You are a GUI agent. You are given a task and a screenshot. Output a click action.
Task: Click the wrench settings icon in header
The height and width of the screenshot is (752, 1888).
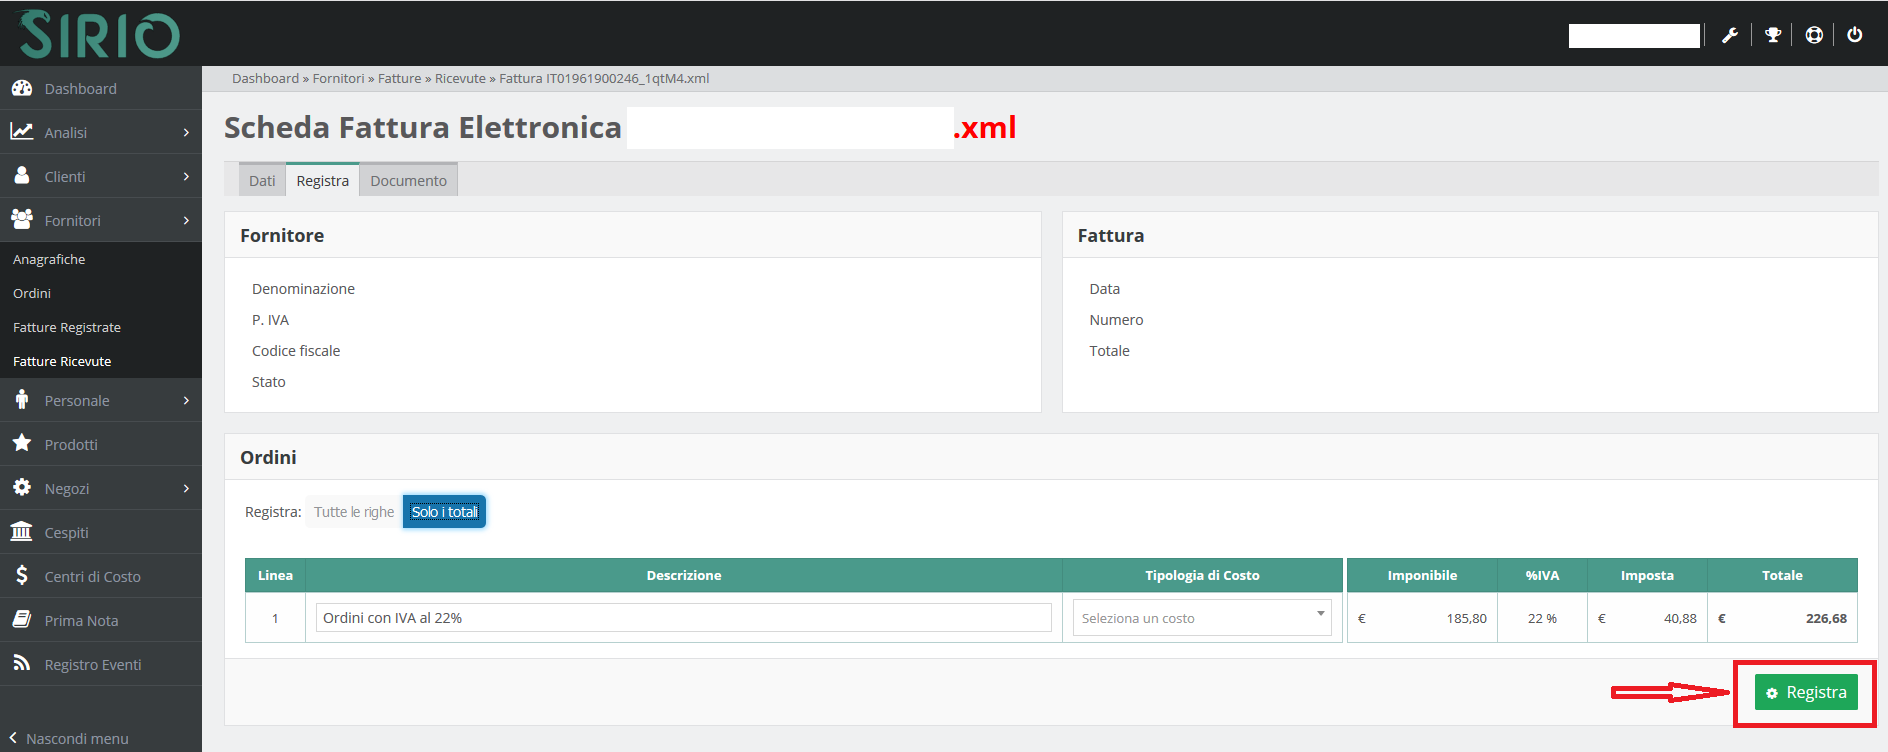pyautogui.click(x=1730, y=35)
